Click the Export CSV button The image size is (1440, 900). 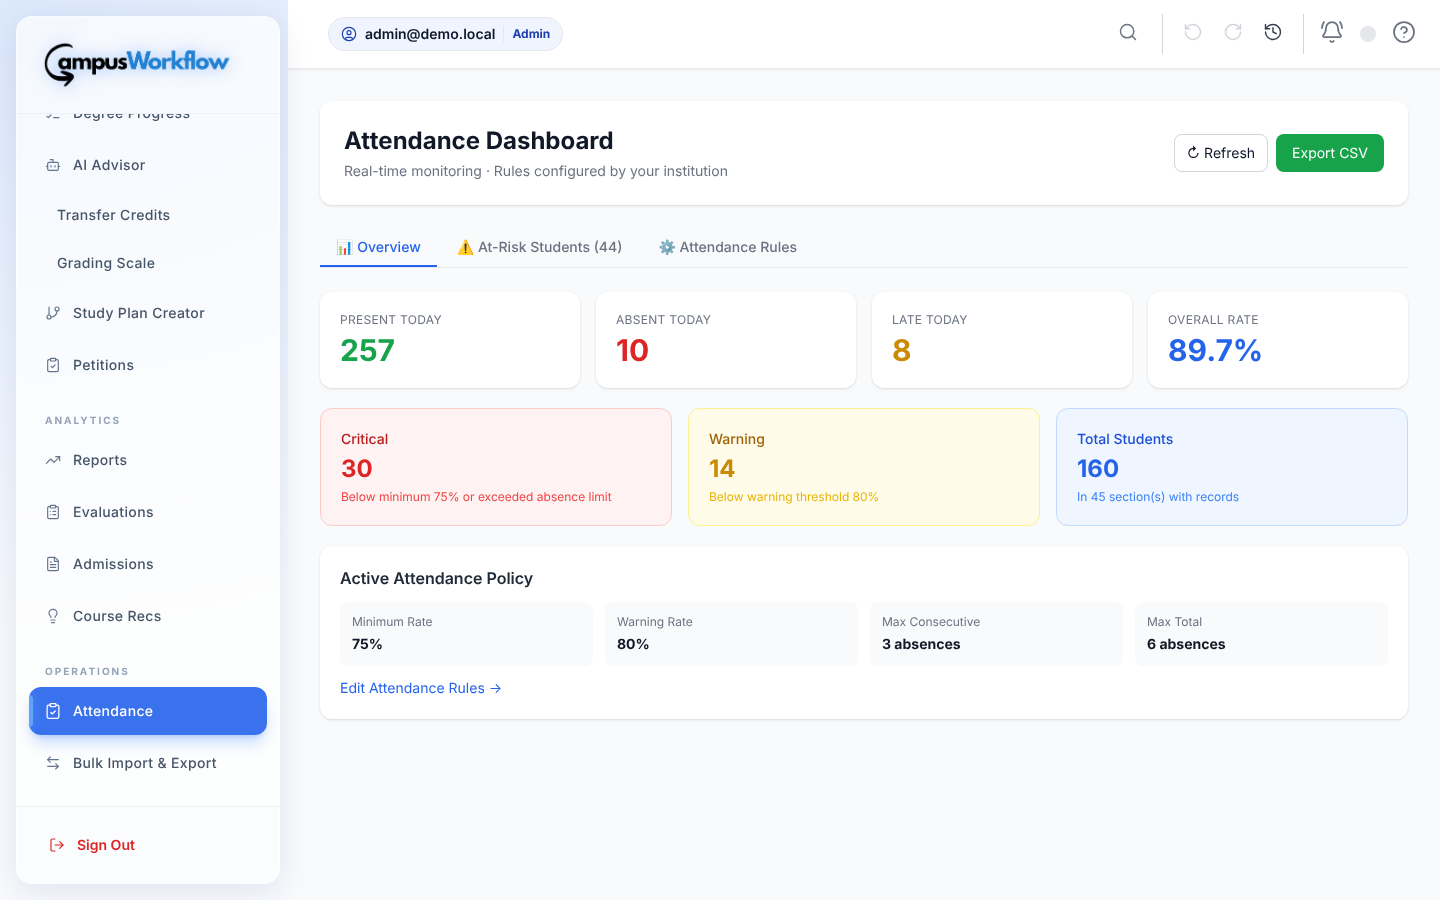pyautogui.click(x=1330, y=153)
